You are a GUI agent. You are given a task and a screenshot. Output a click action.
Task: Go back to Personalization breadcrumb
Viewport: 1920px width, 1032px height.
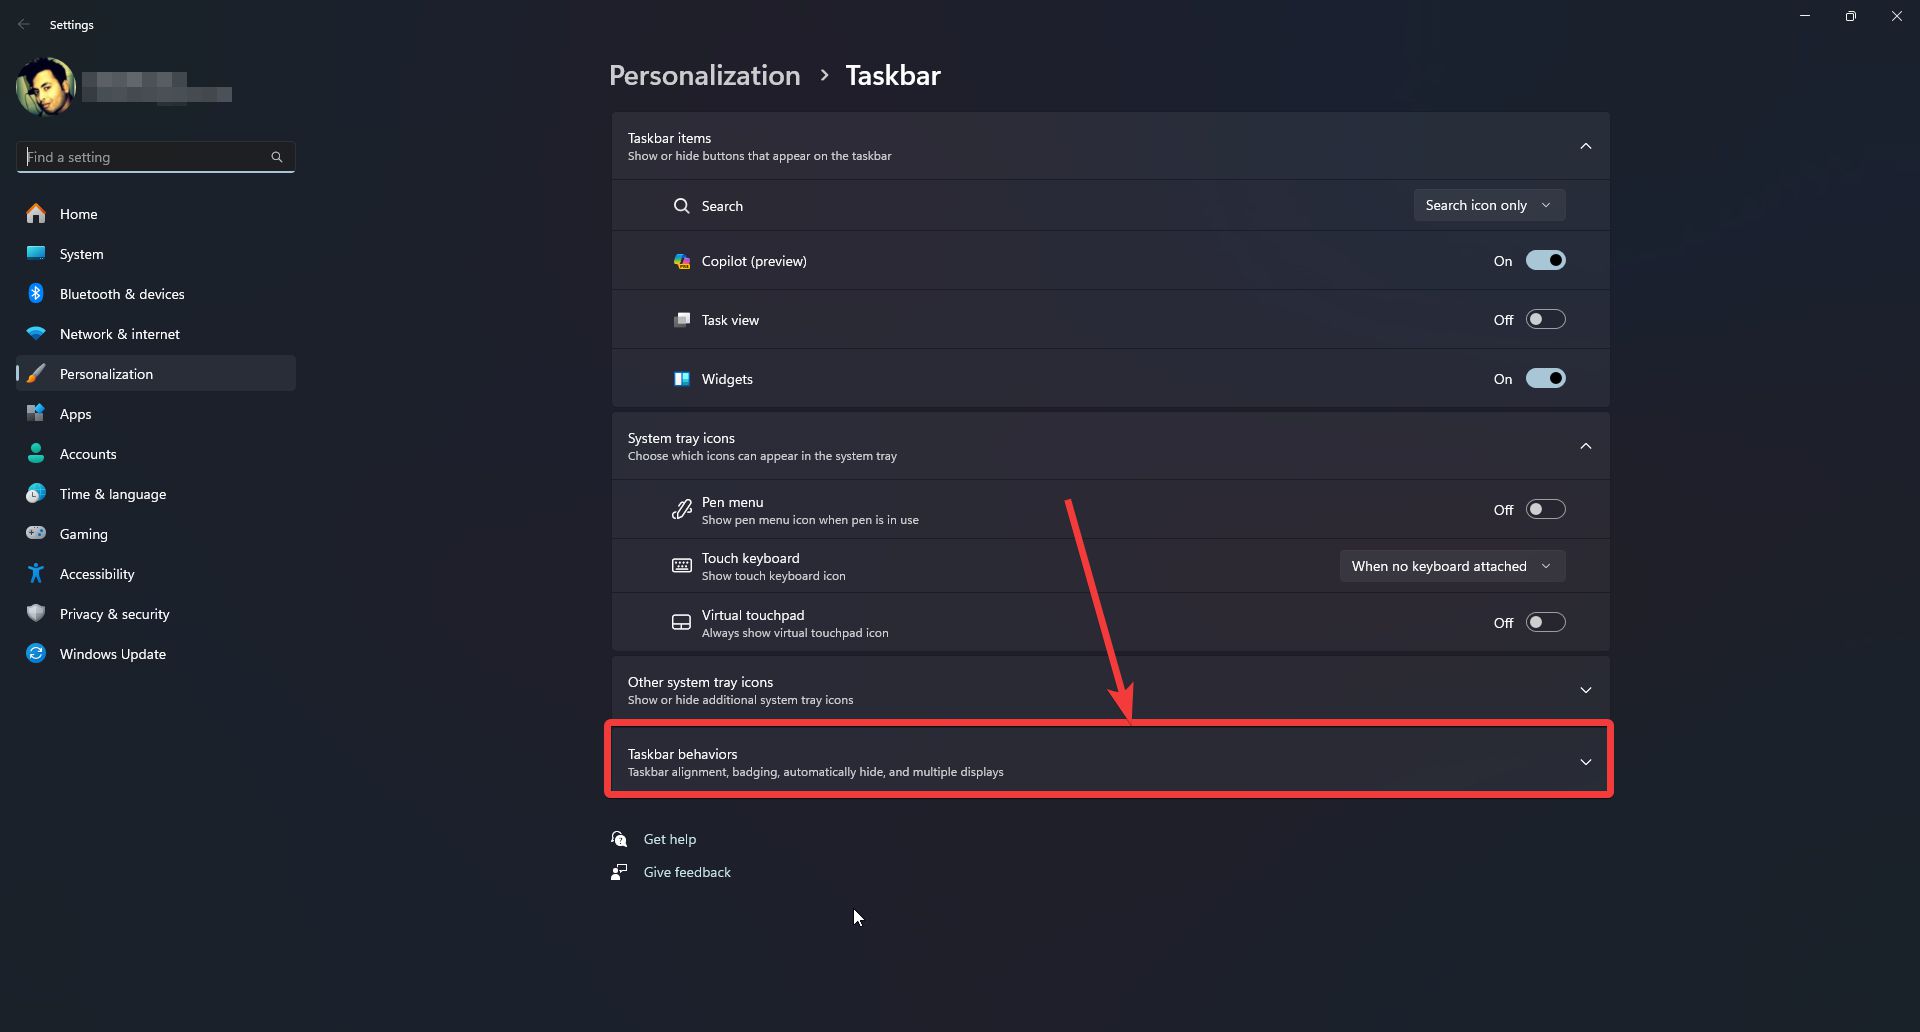coord(704,75)
